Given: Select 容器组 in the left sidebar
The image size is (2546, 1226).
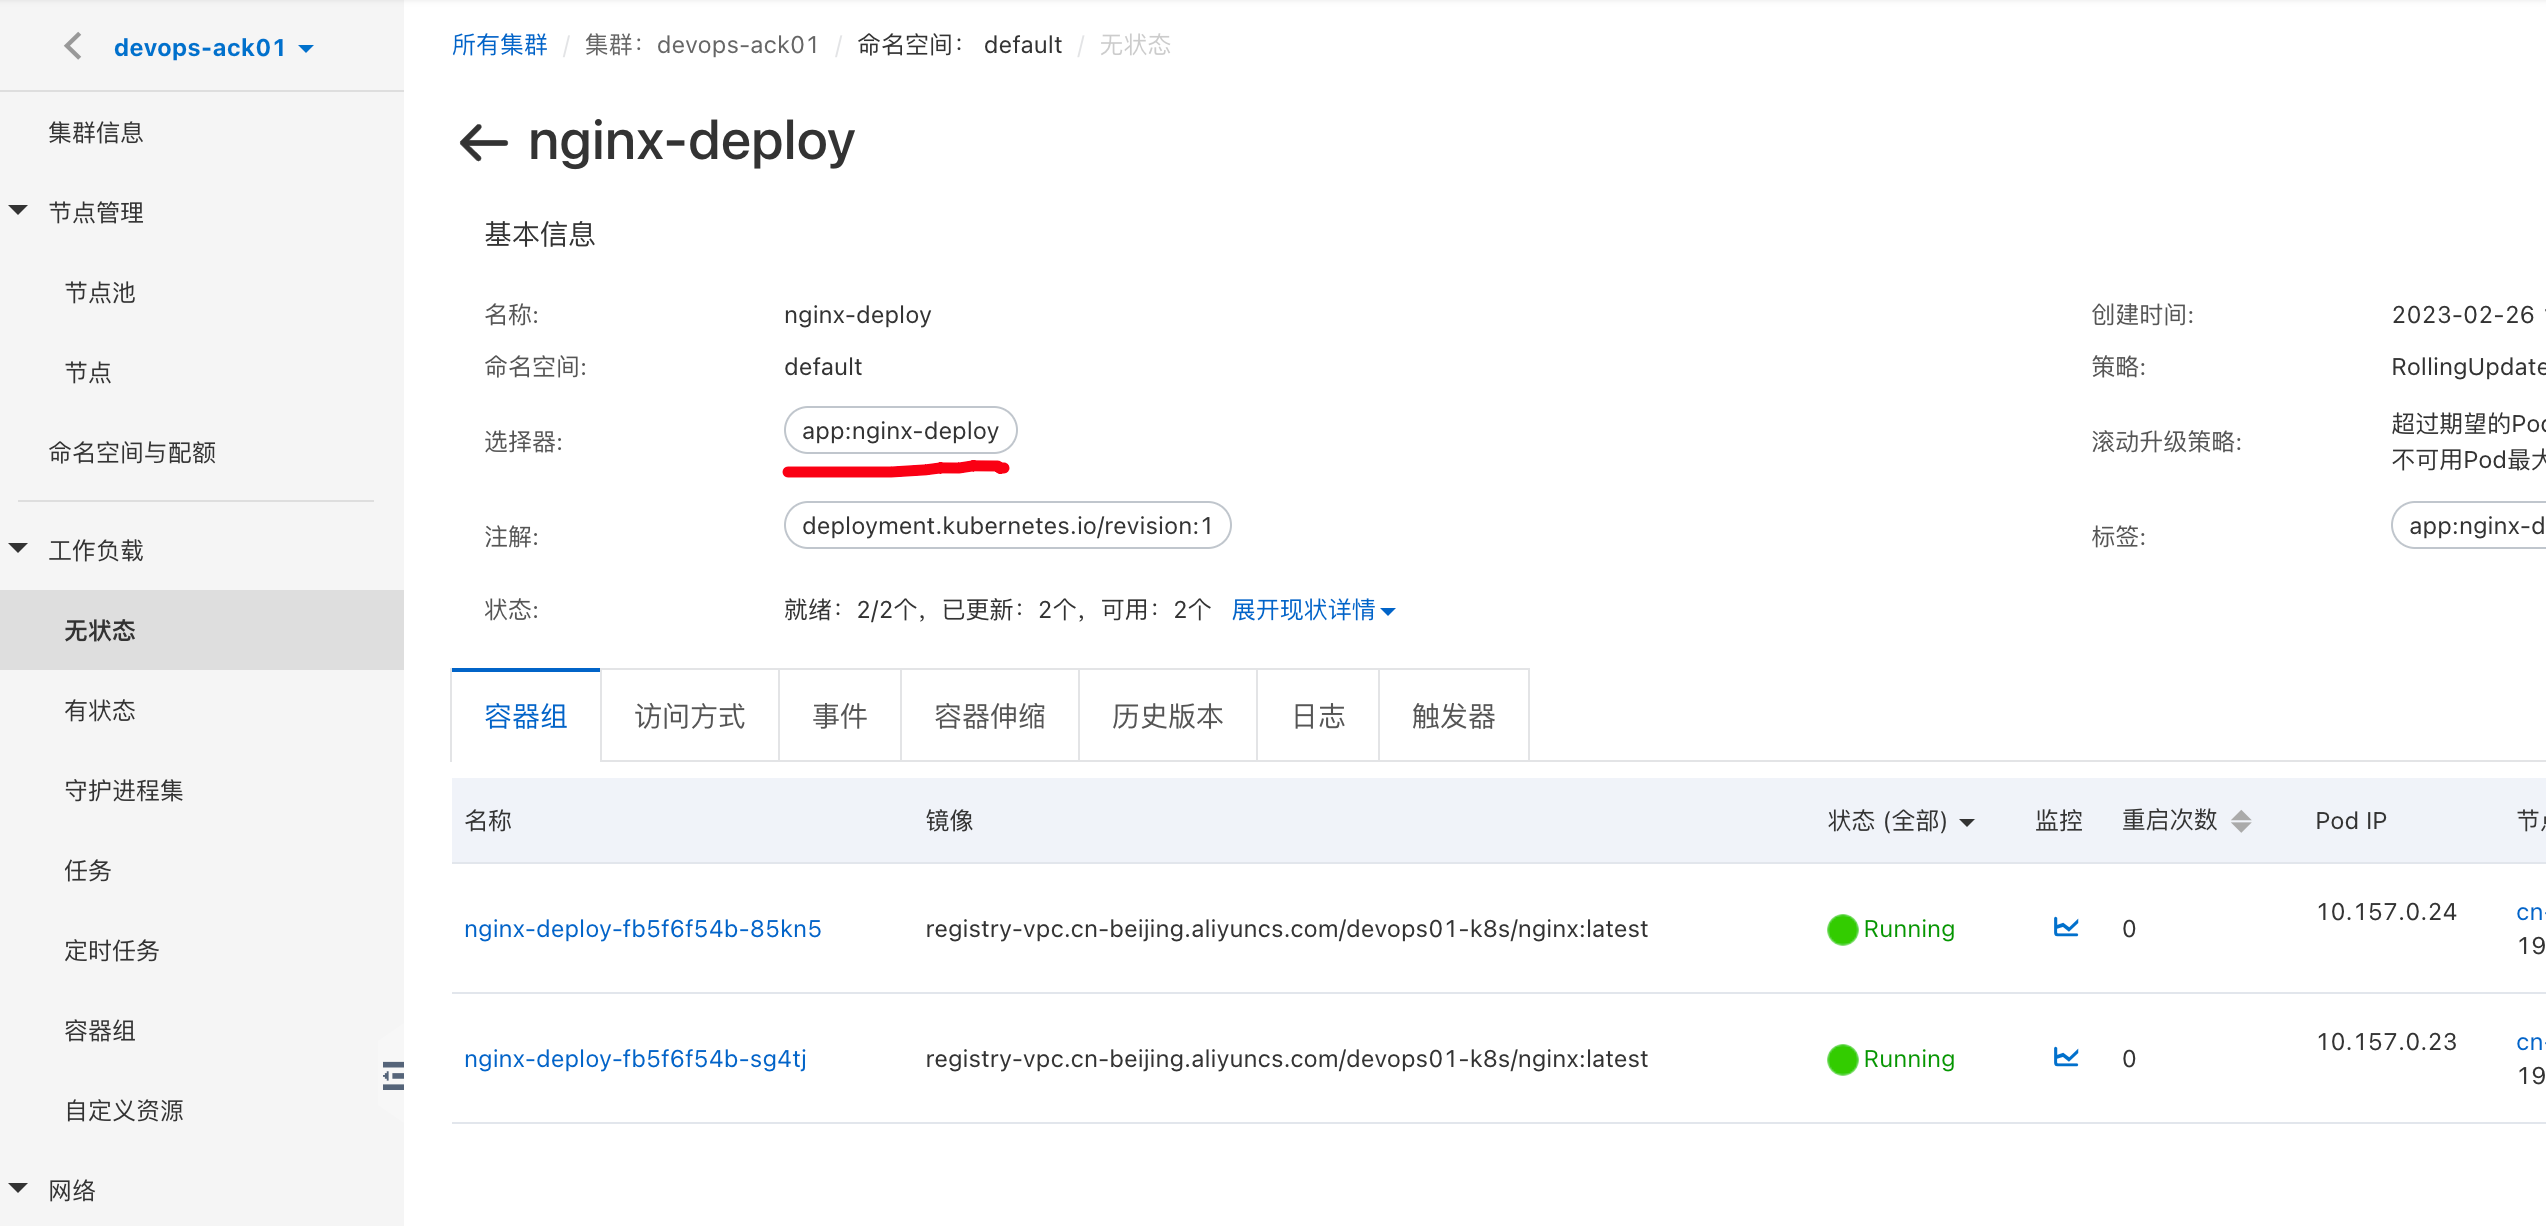Looking at the screenshot, I should click(x=100, y=1030).
